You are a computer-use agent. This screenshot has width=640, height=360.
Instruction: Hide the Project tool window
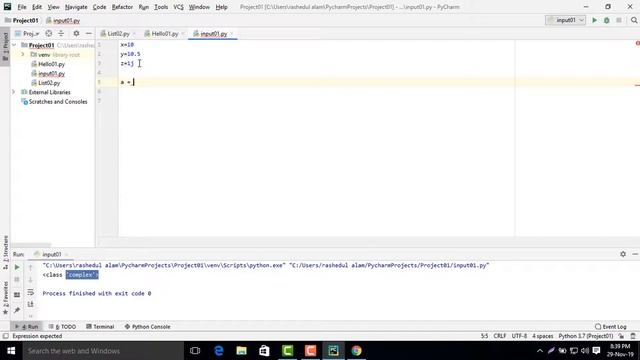coord(89,33)
